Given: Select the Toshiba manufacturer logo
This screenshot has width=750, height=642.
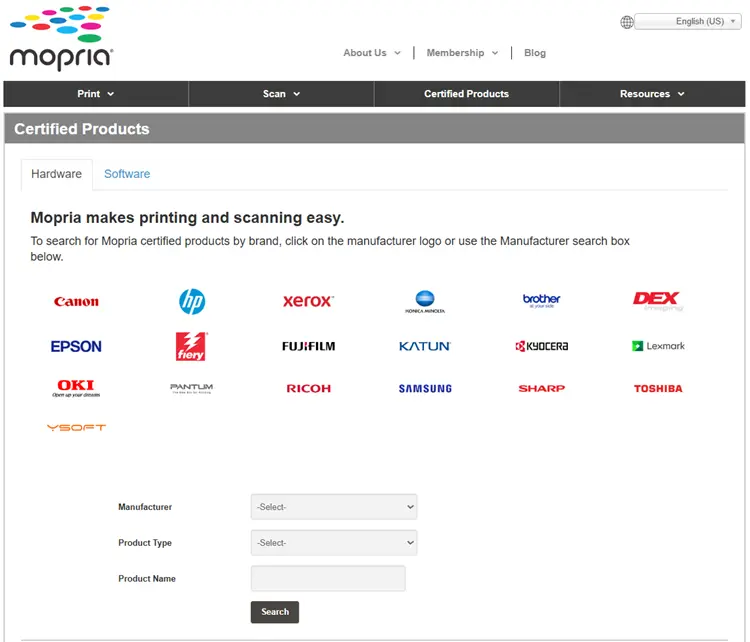Looking at the screenshot, I should (x=658, y=388).
